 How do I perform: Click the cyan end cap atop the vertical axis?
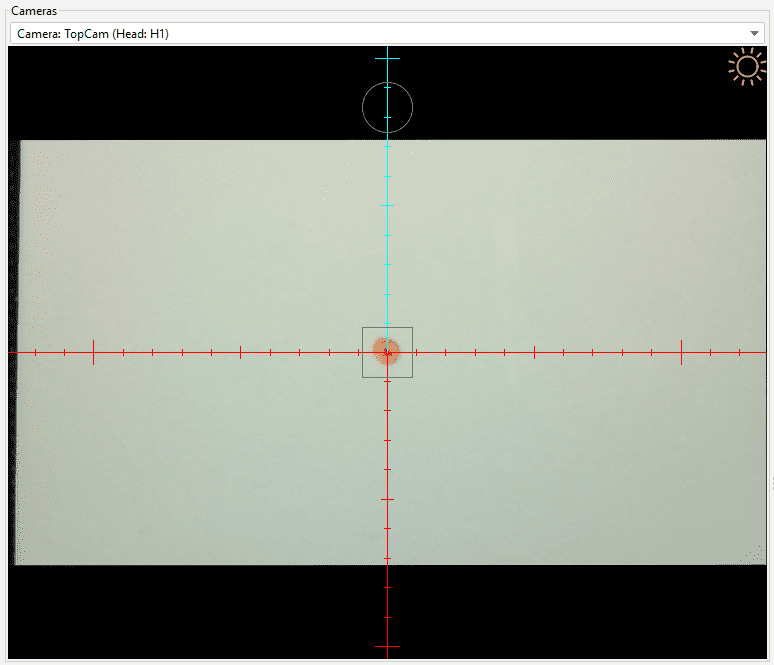(x=387, y=59)
